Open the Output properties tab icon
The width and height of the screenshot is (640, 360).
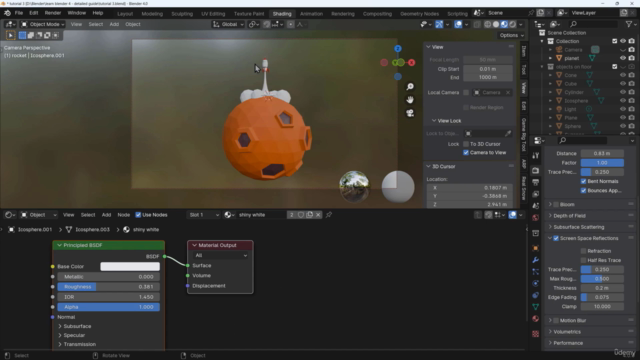536,182
